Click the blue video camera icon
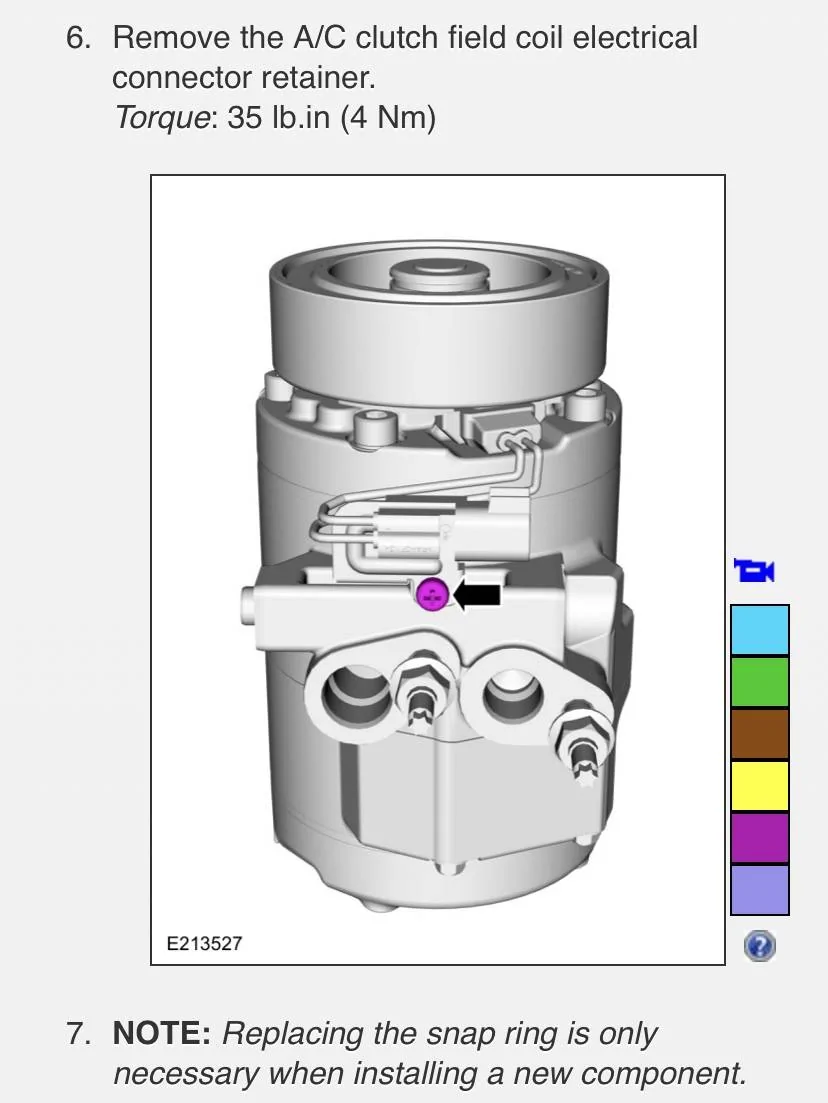 [753, 570]
